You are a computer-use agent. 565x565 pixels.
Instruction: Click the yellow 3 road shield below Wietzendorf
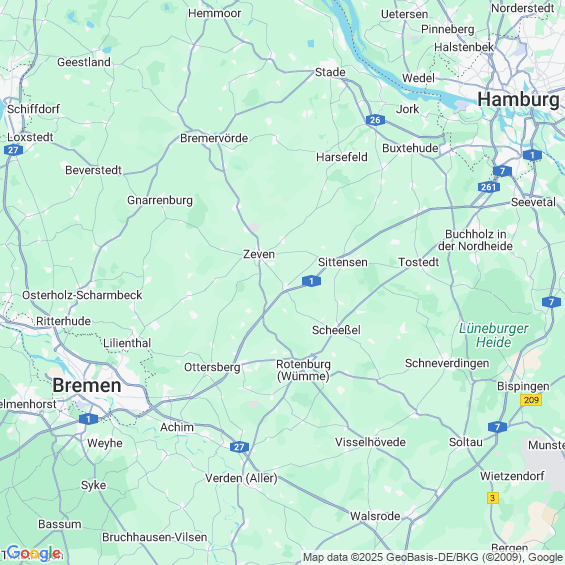(493, 498)
